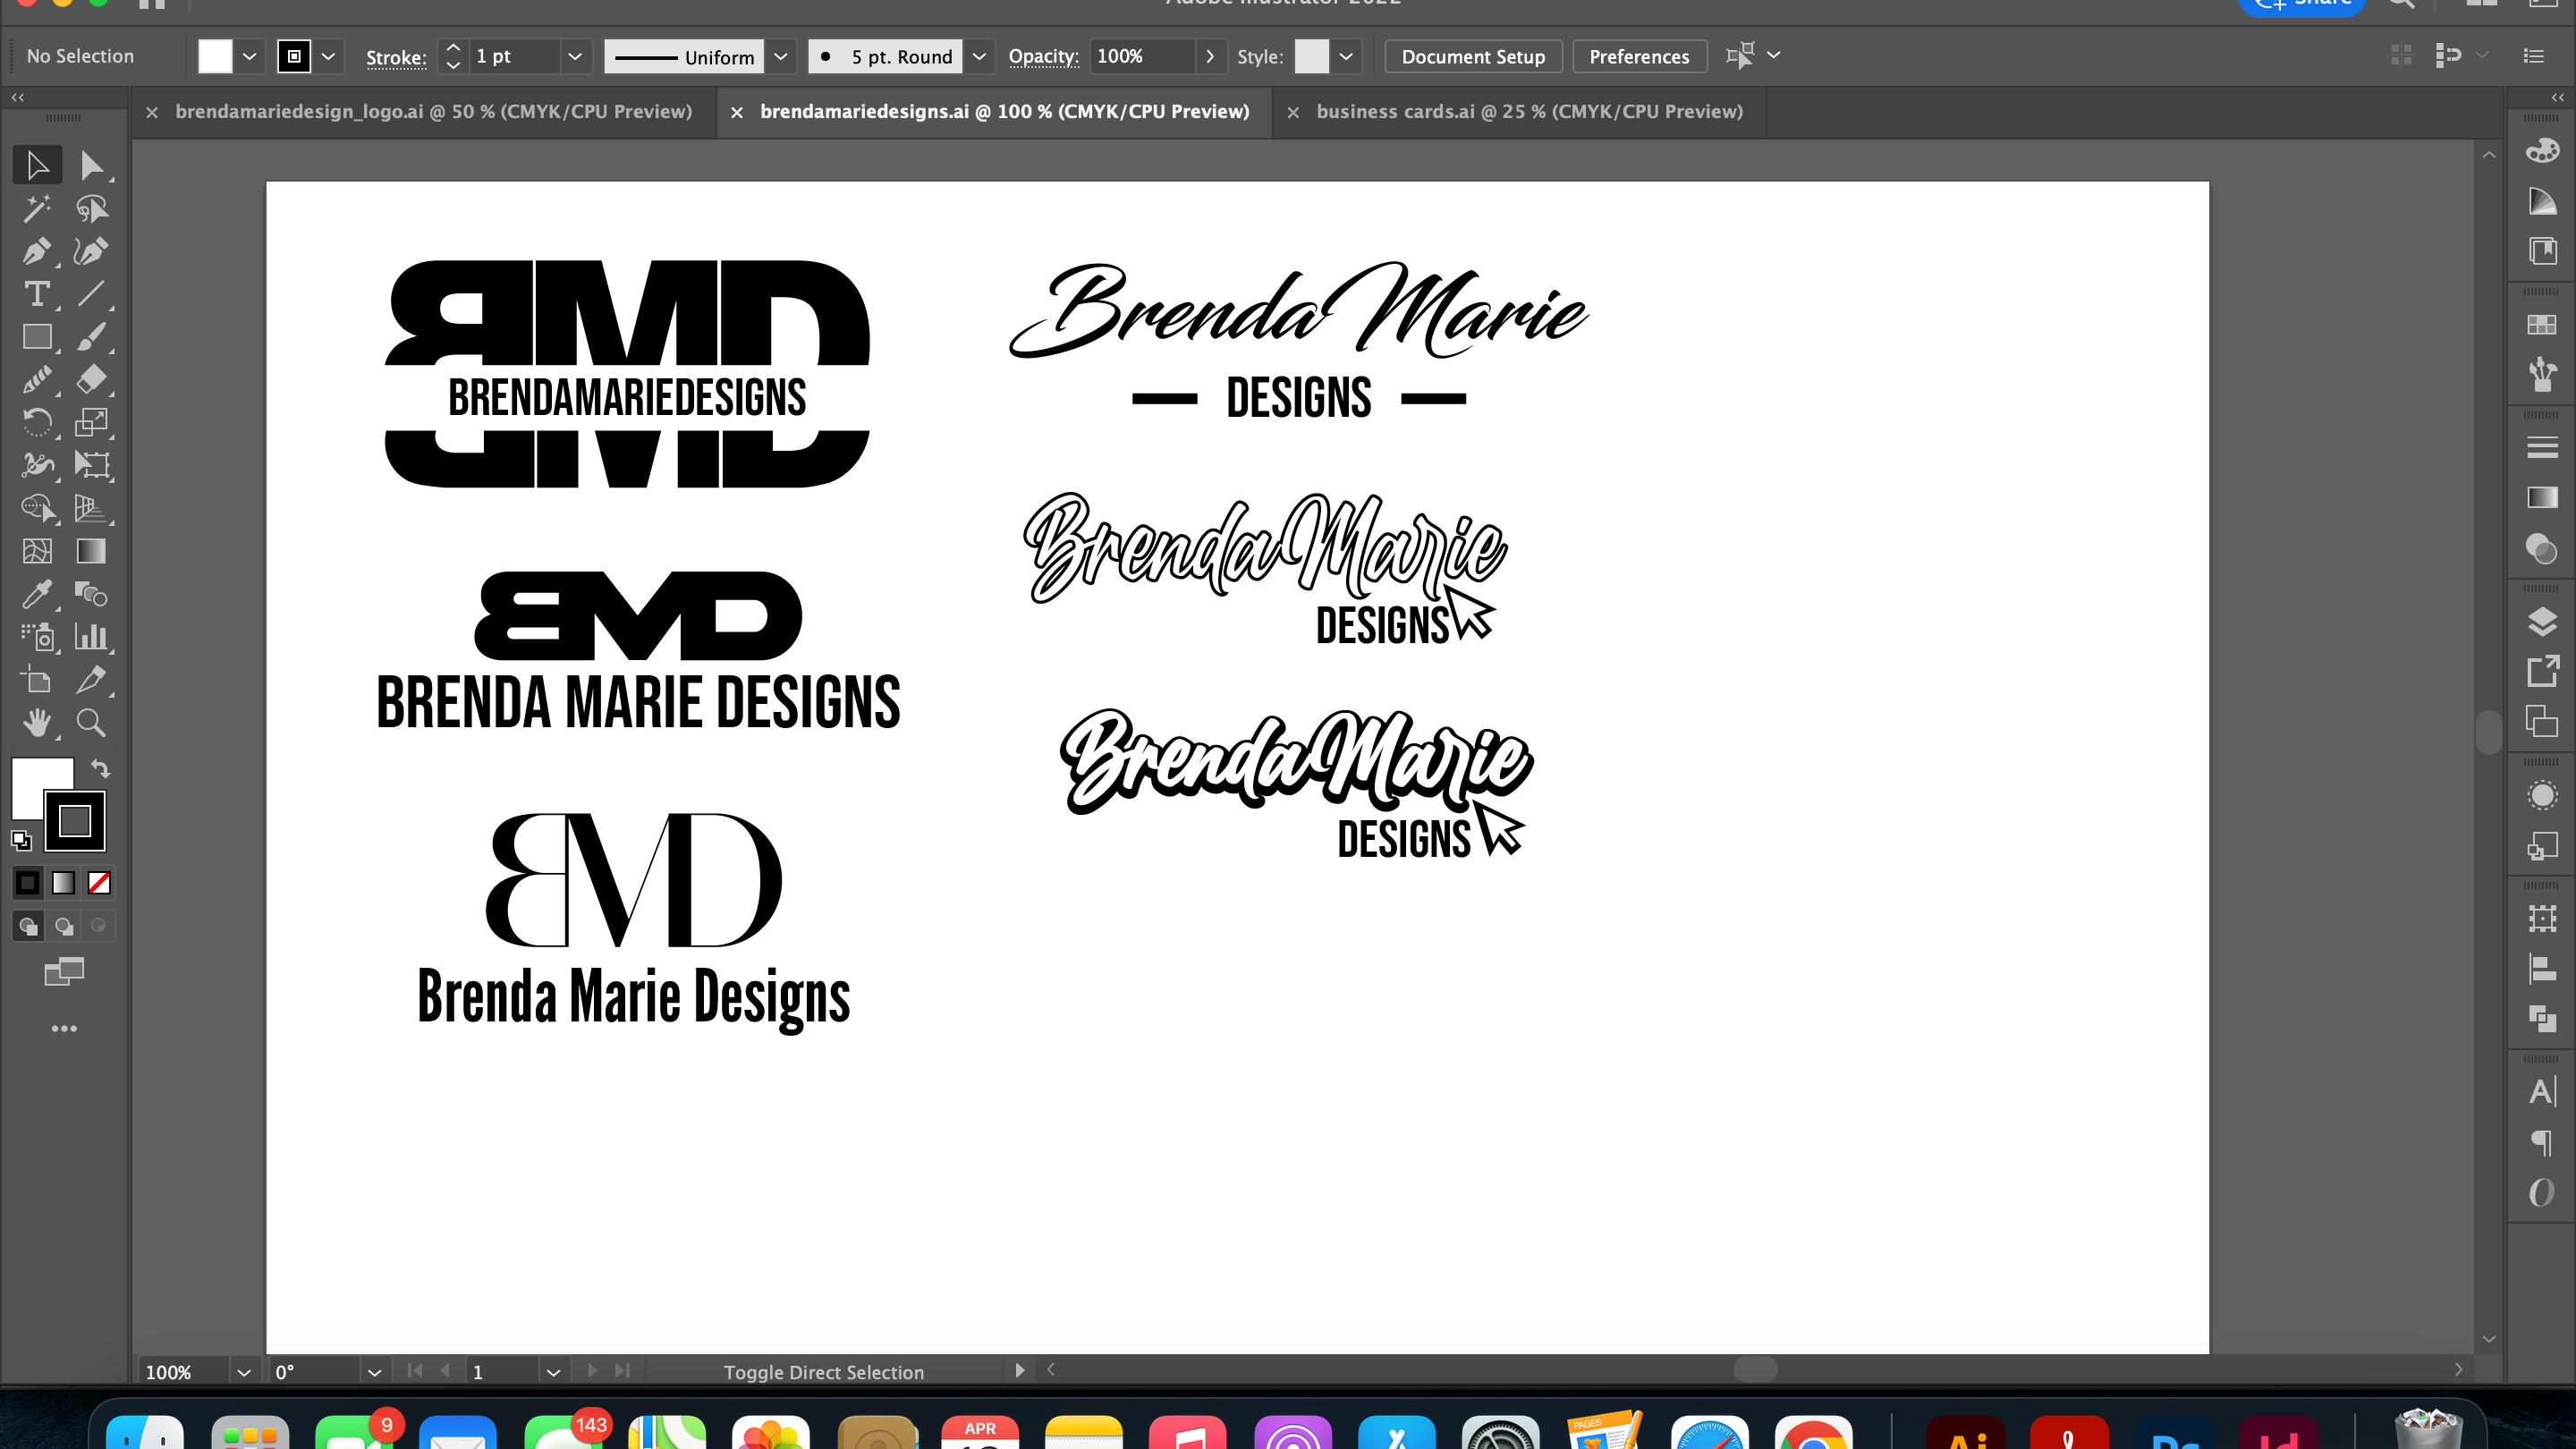Select the Slice tool
The width and height of the screenshot is (2576, 1449).
(x=91, y=680)
